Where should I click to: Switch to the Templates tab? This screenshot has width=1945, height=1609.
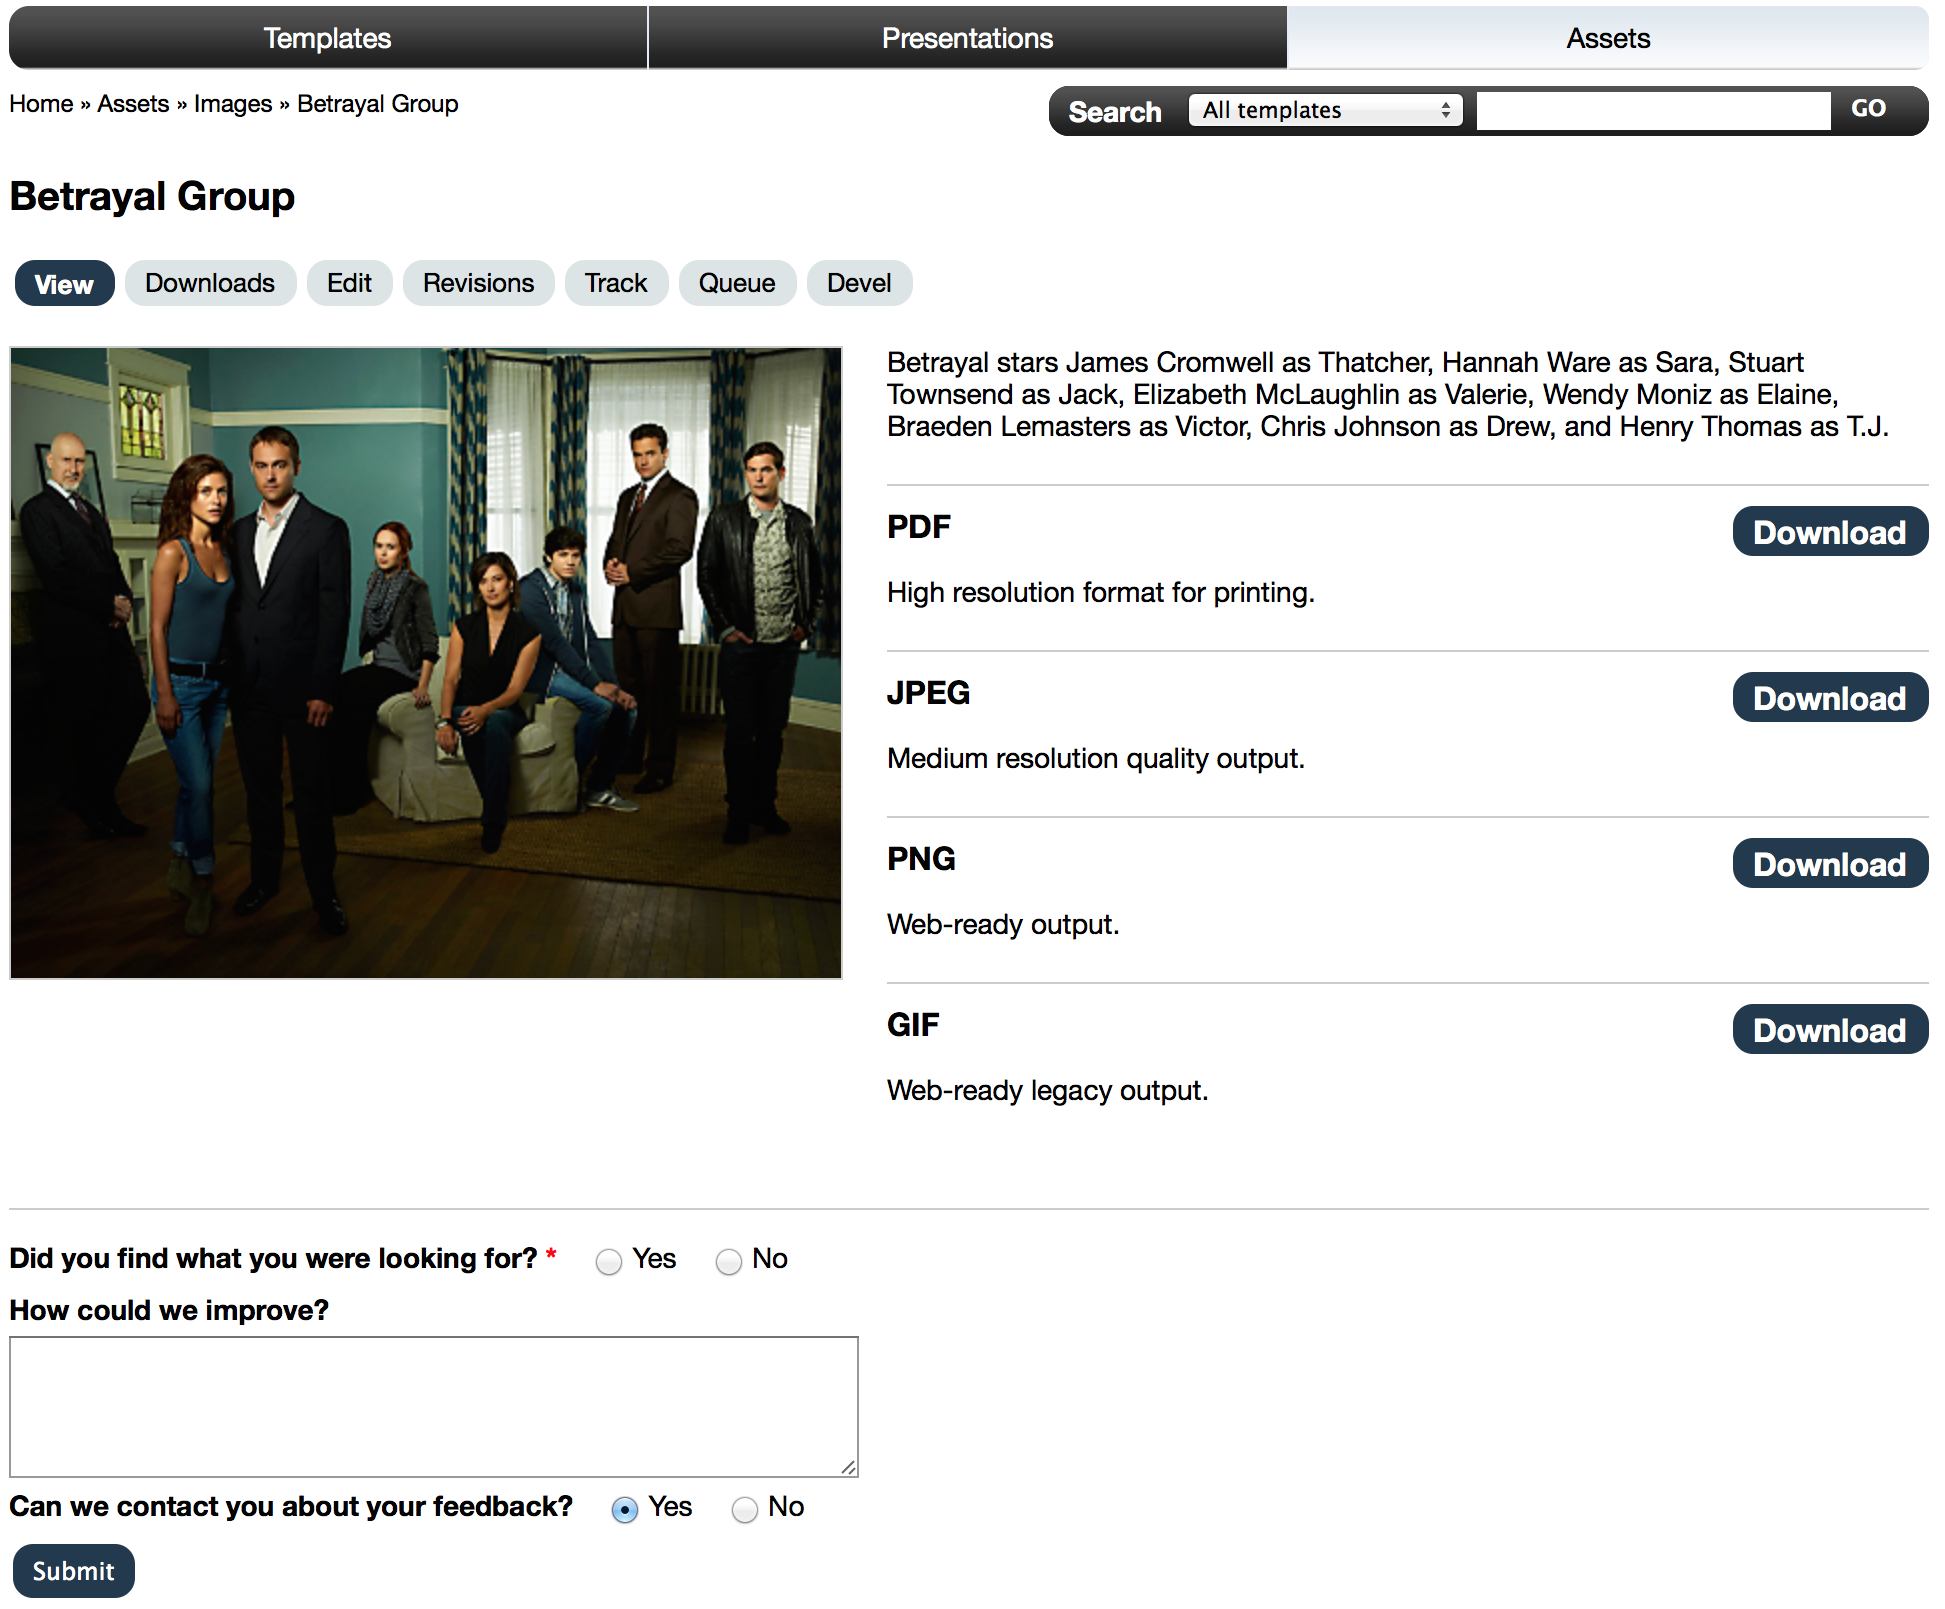click(327, 38)
